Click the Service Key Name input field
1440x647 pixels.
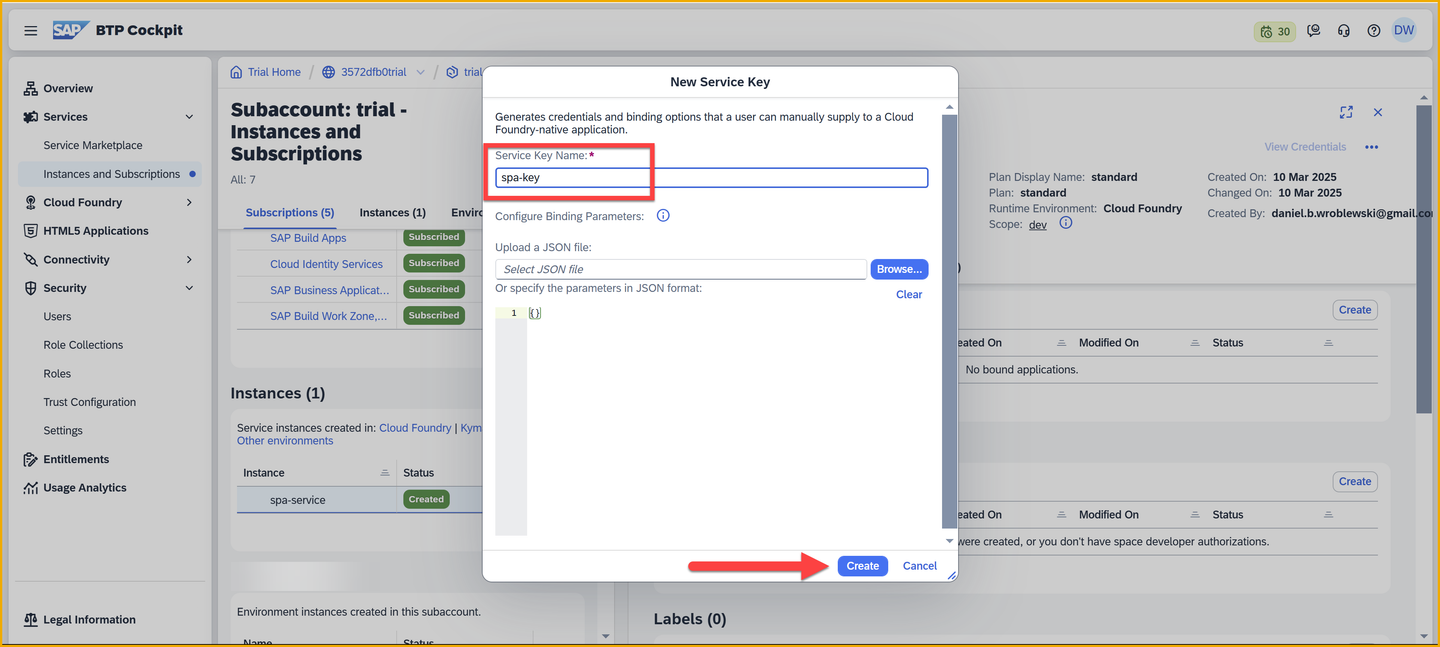click(712, 178)
